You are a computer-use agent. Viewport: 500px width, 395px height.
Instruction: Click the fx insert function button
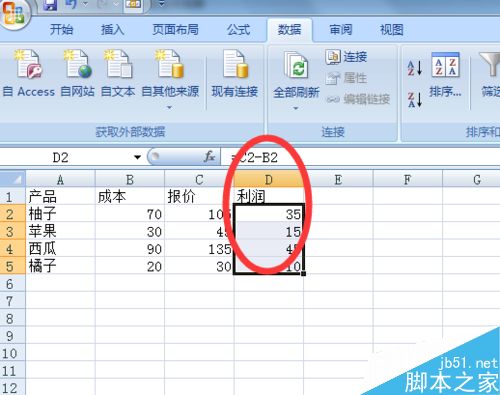click(x=210, y=156)
